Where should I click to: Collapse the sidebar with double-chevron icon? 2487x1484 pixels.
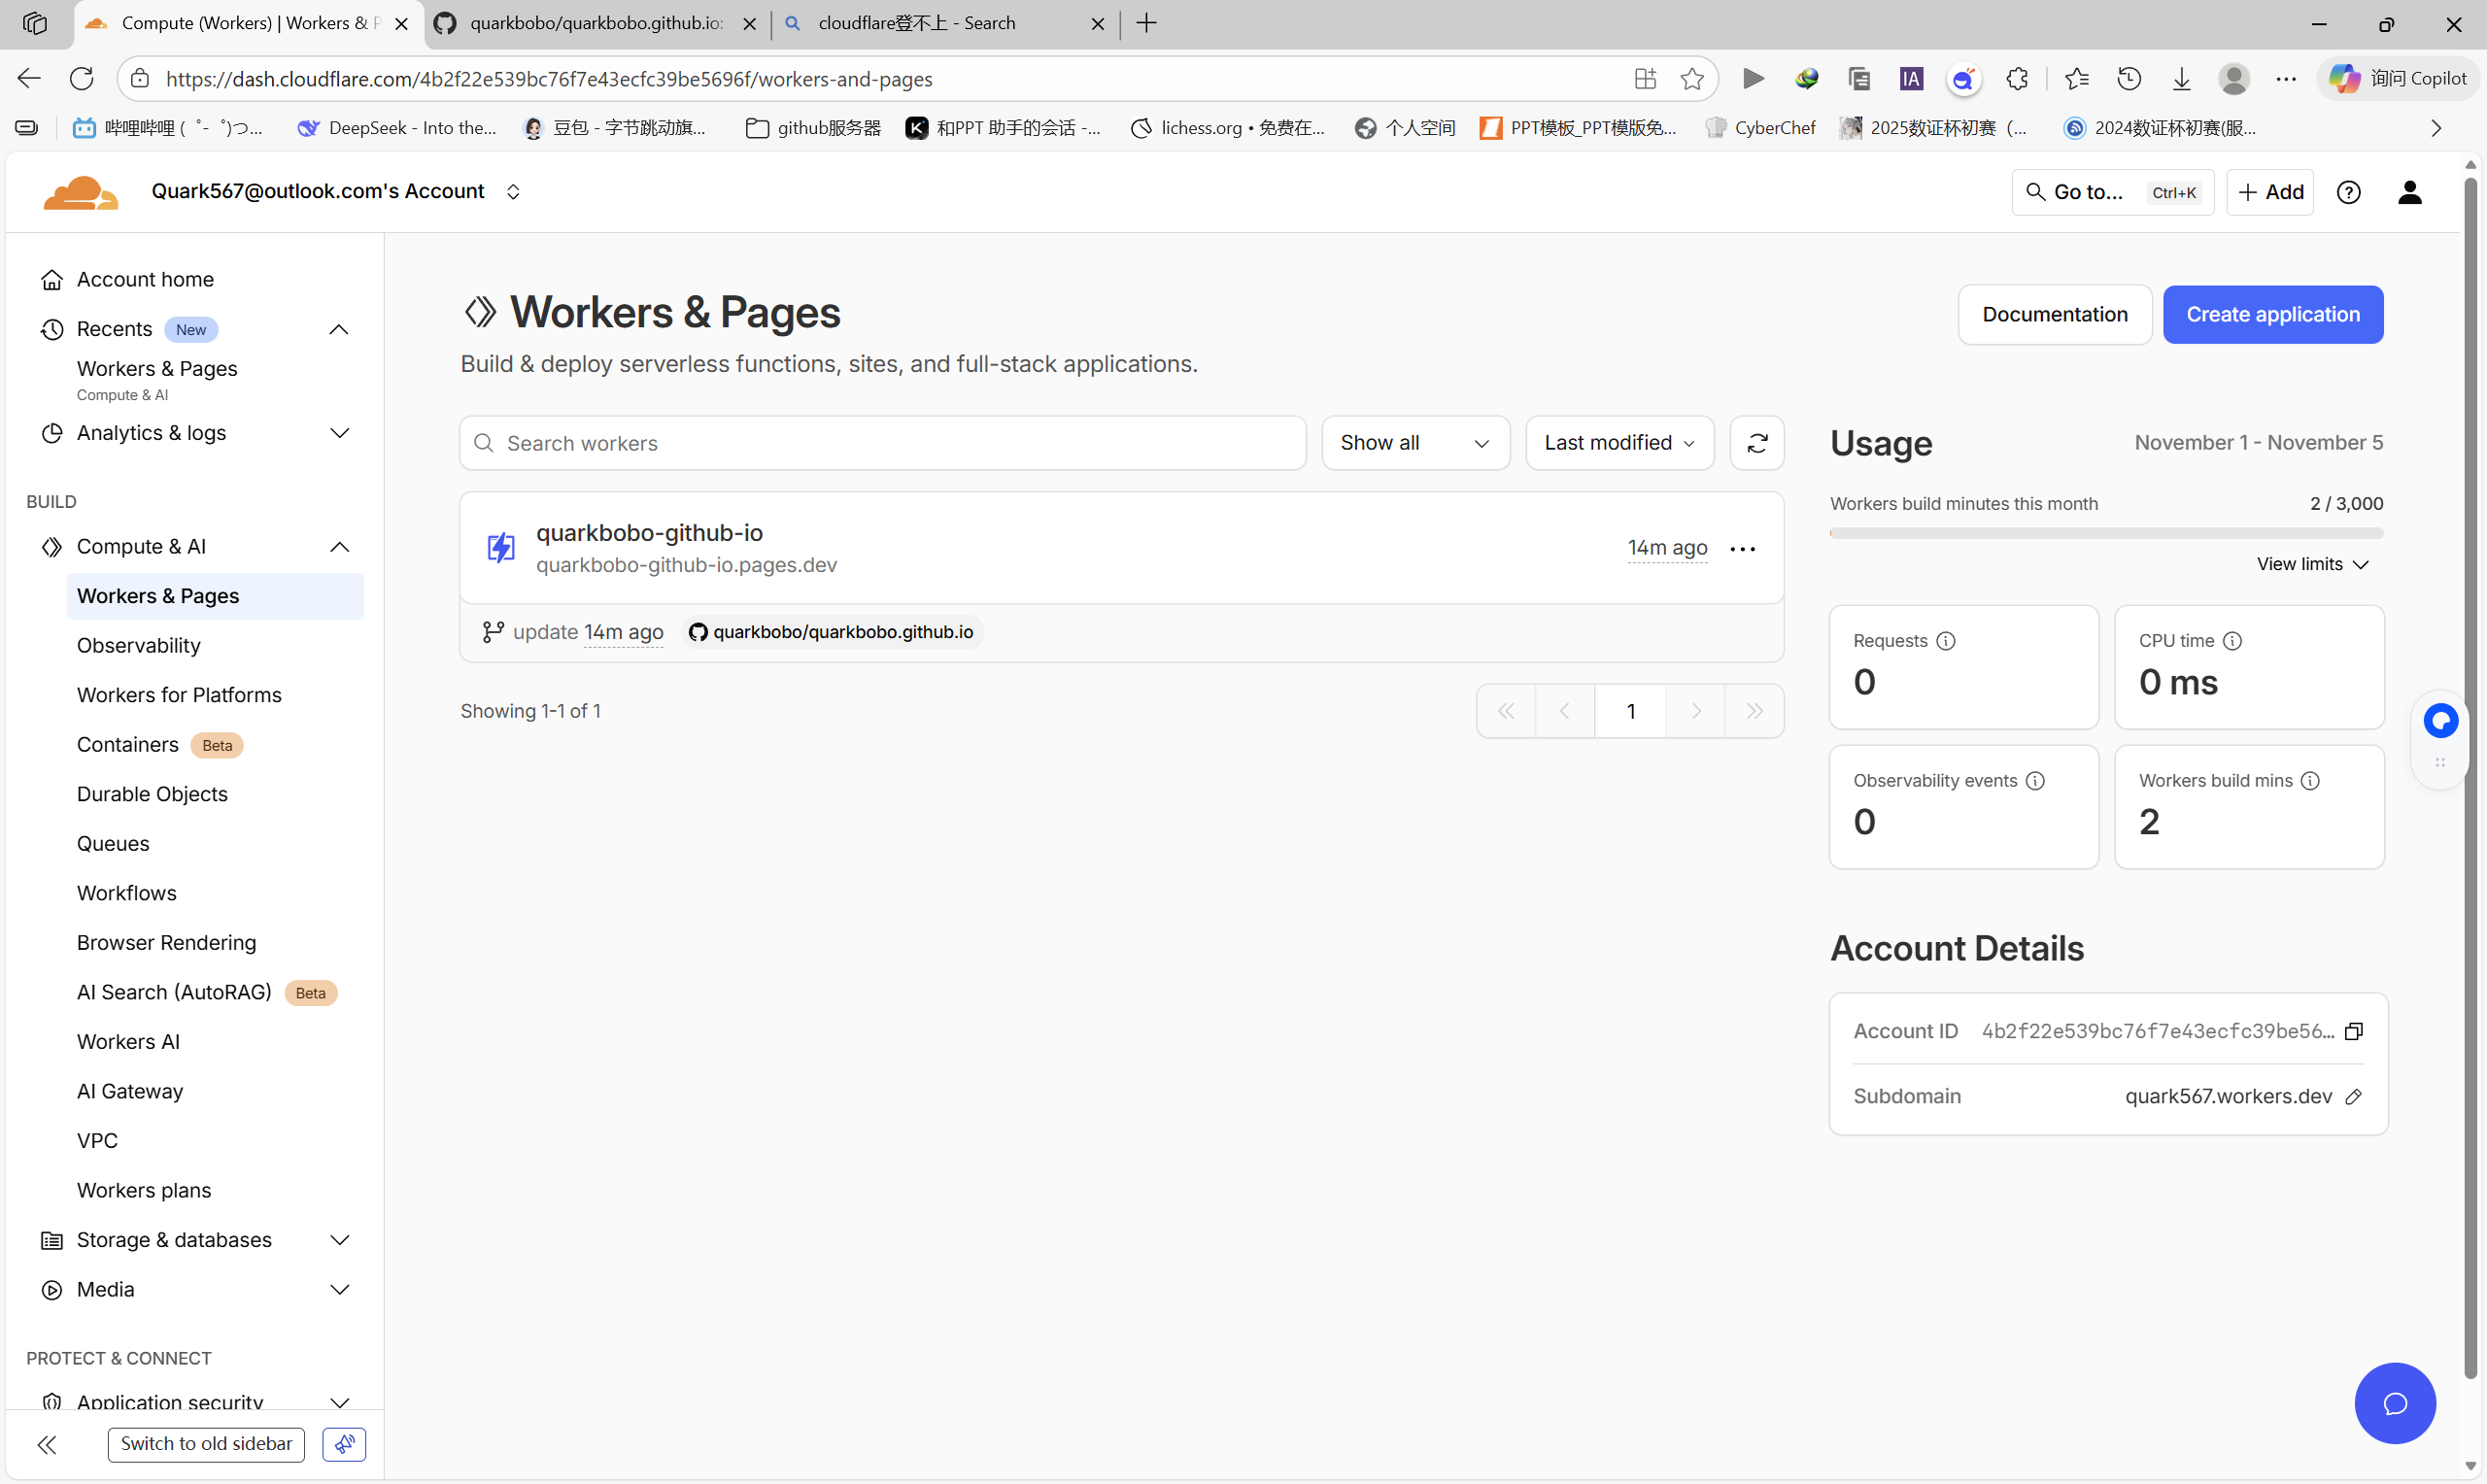(47, 1443)
